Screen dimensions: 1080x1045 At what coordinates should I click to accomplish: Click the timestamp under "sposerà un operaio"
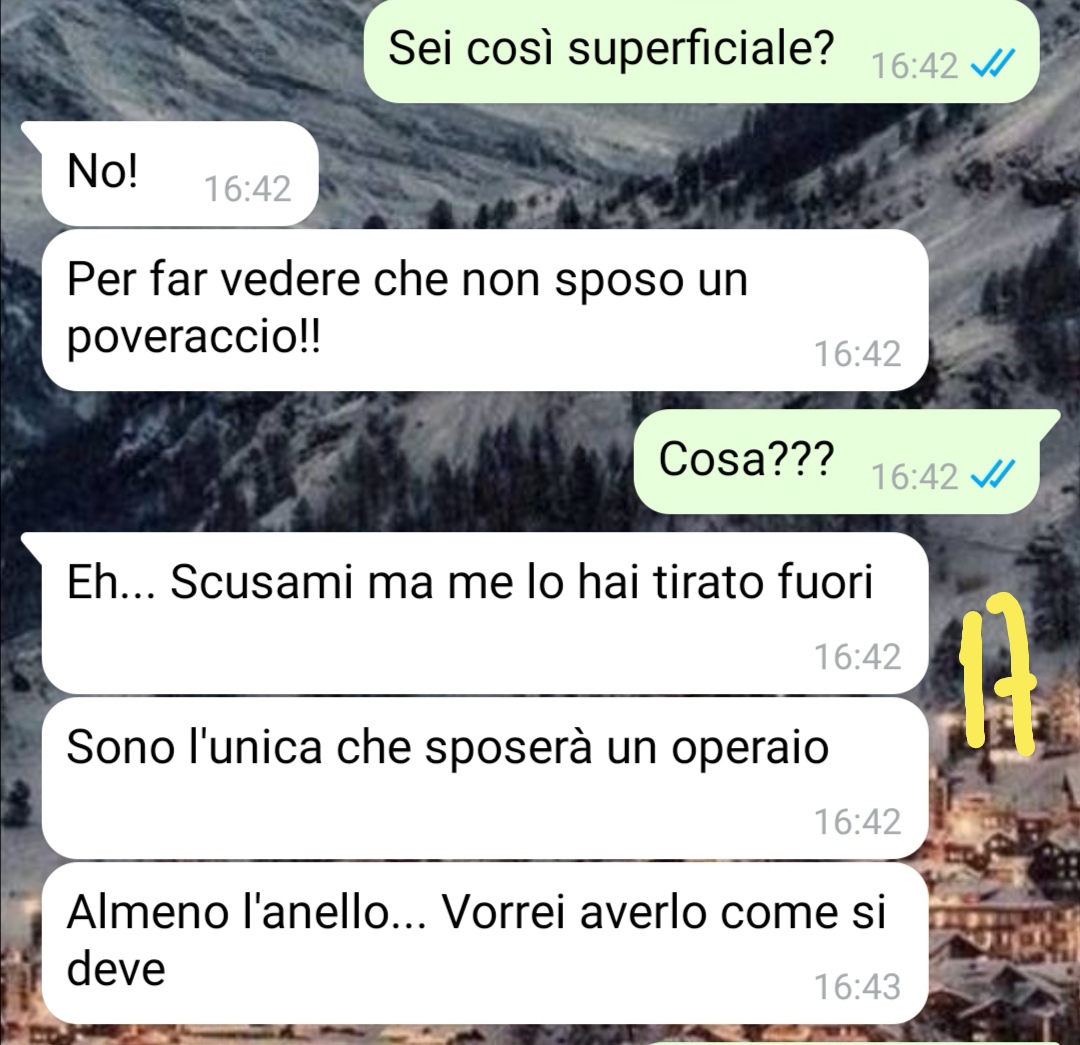point(858,822)
